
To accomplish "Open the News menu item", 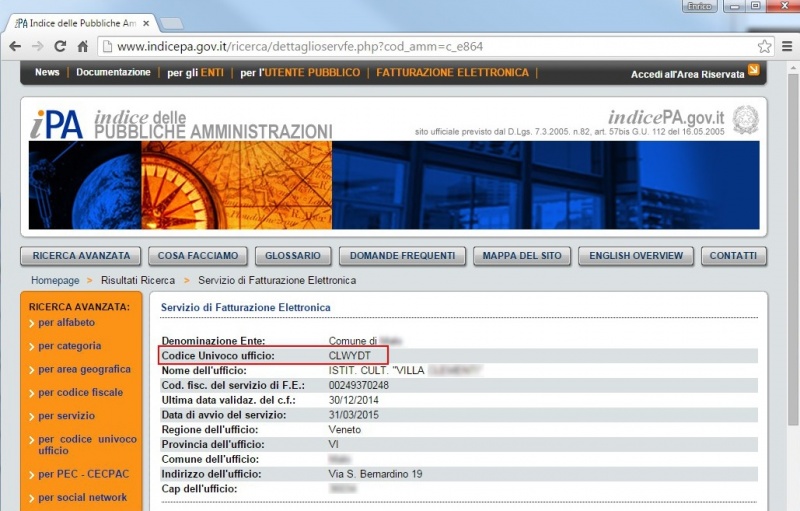I will (47, 72).
